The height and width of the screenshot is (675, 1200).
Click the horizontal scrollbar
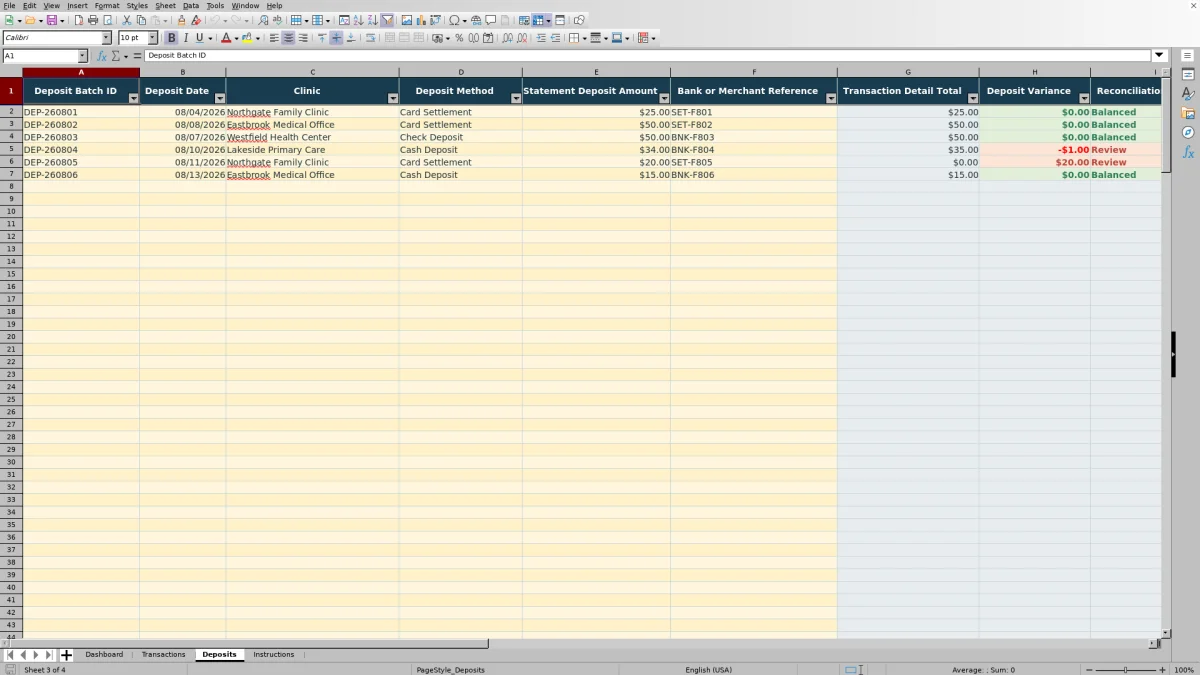[x=580, y=643]
